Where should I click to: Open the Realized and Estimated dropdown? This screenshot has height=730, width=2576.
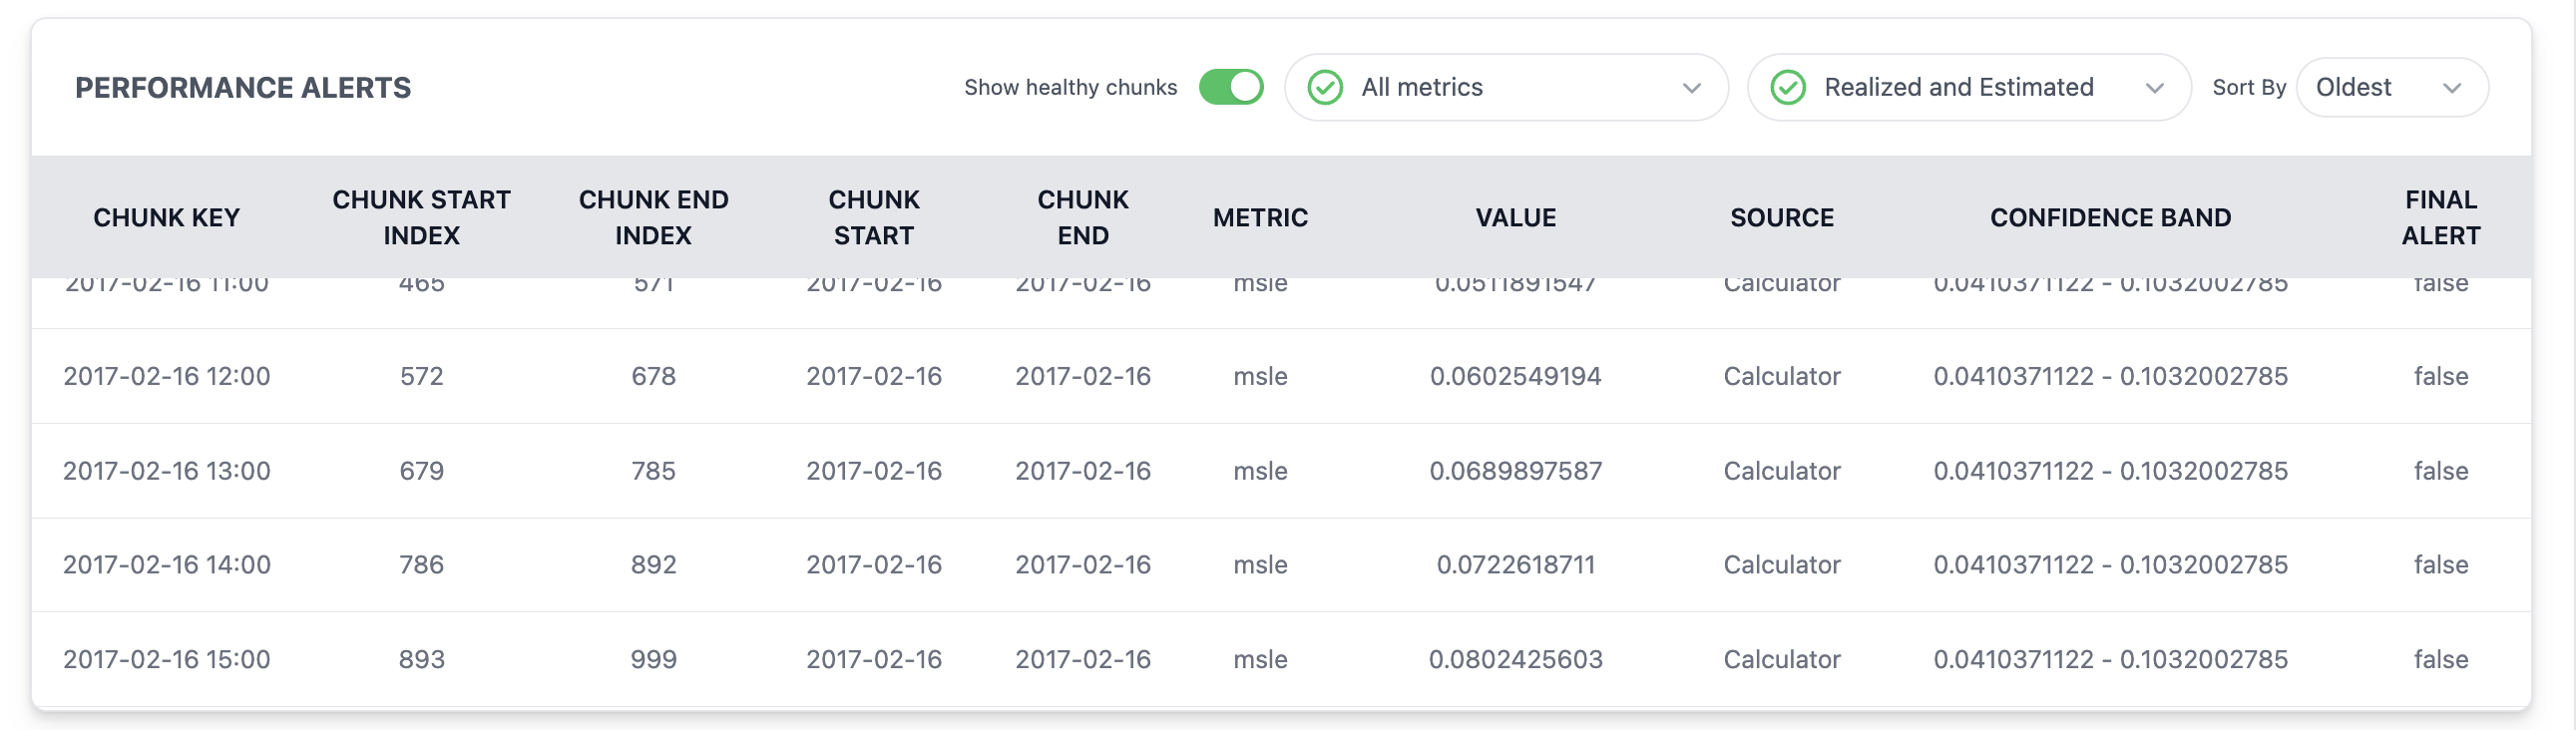[x=1969, y=87]
